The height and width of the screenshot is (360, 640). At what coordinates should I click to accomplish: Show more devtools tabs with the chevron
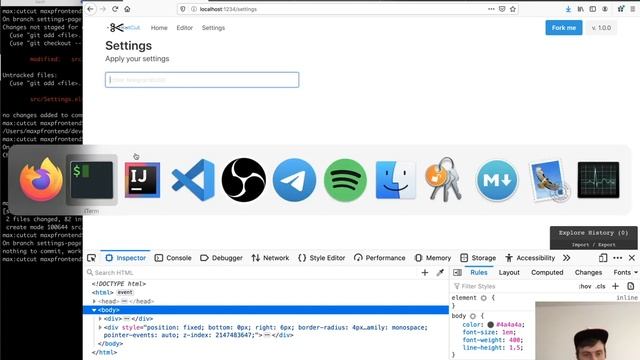(x=567, y=258)
